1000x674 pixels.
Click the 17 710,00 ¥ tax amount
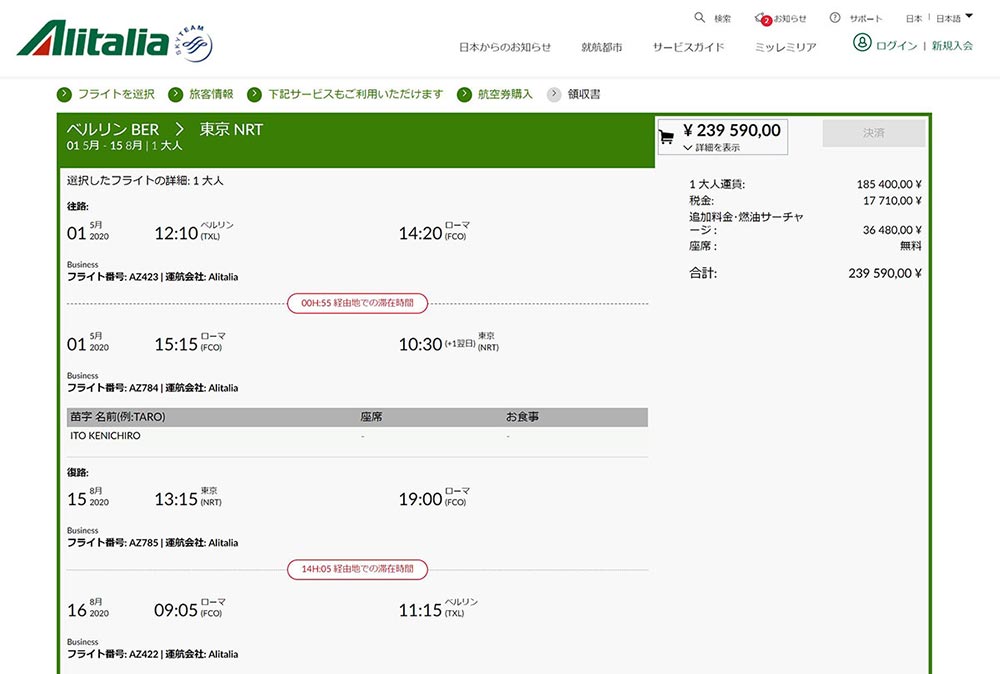click(x=892, y=201)
